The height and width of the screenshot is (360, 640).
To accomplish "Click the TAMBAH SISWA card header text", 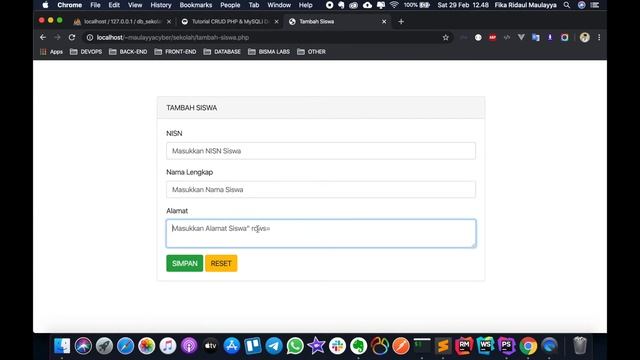I will [191, 108].
